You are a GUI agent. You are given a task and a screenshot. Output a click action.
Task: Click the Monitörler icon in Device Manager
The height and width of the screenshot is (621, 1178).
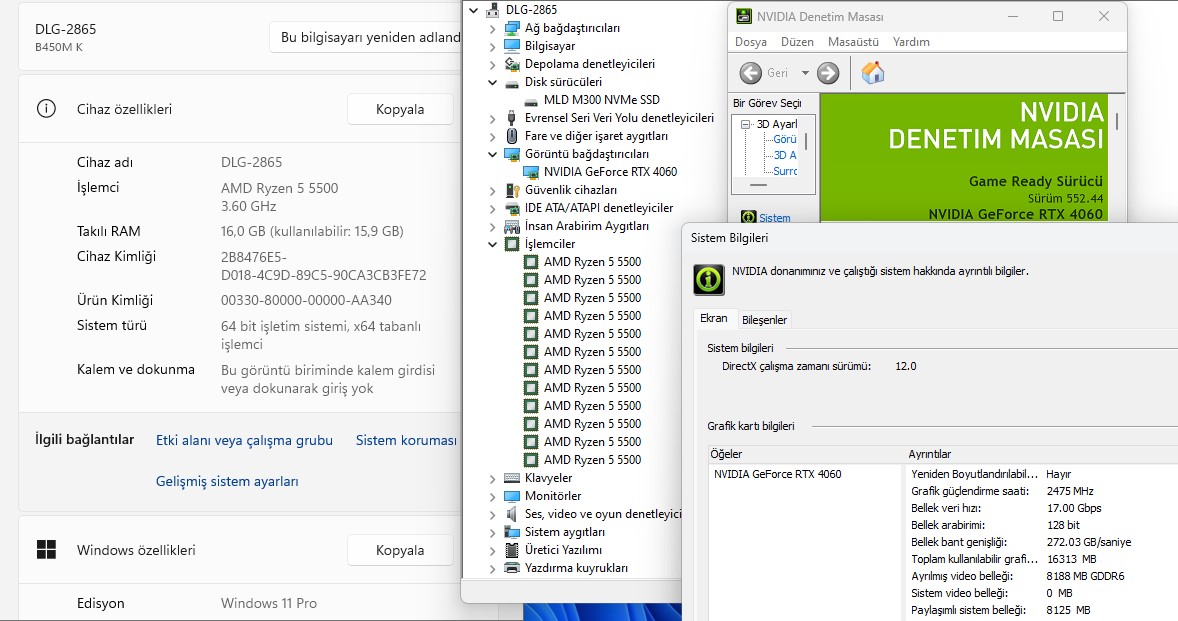(512, 496)
